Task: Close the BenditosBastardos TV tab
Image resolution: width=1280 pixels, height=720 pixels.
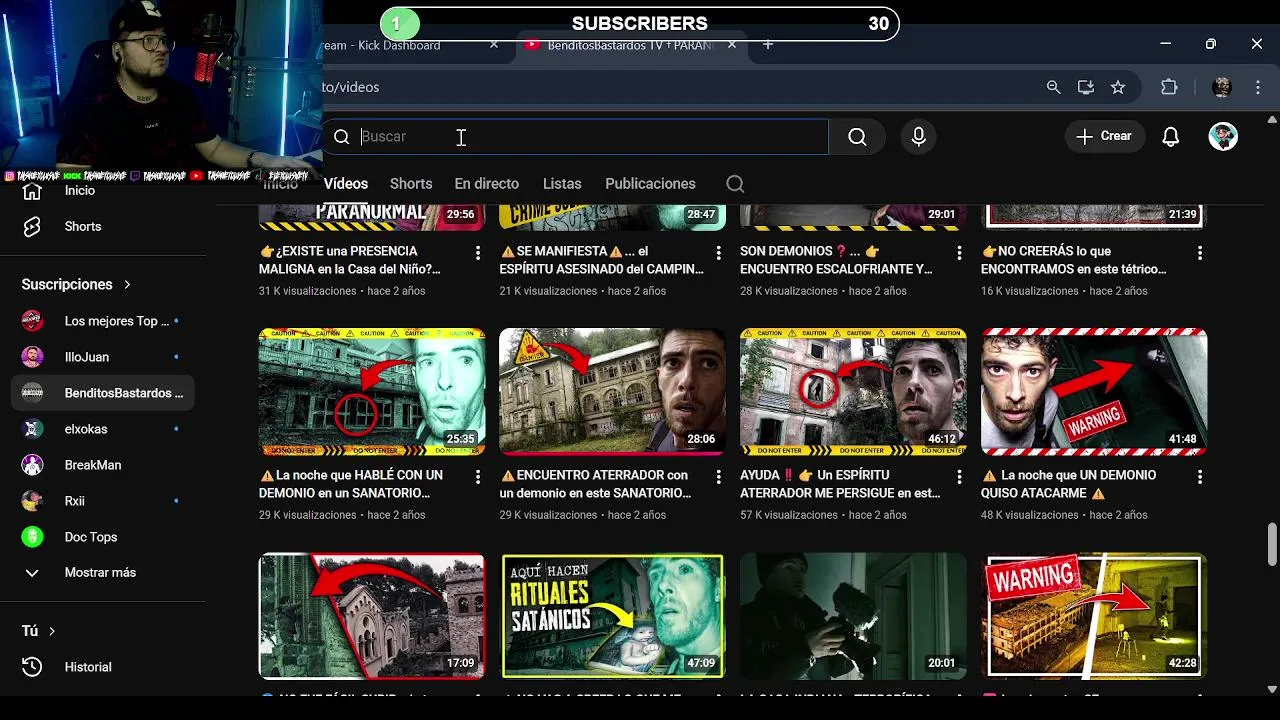Action: [732, 45]
